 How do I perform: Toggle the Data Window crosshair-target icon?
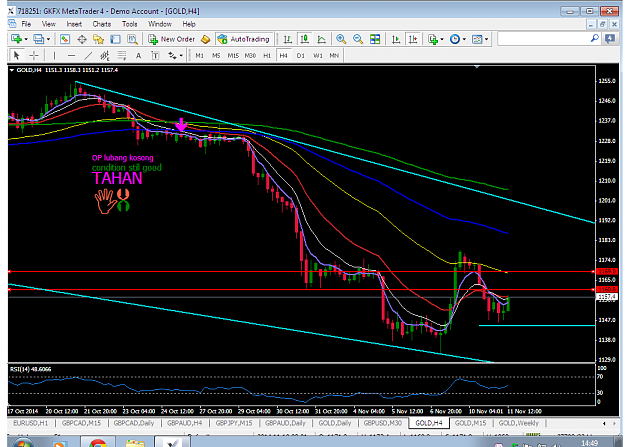(82, 39)
